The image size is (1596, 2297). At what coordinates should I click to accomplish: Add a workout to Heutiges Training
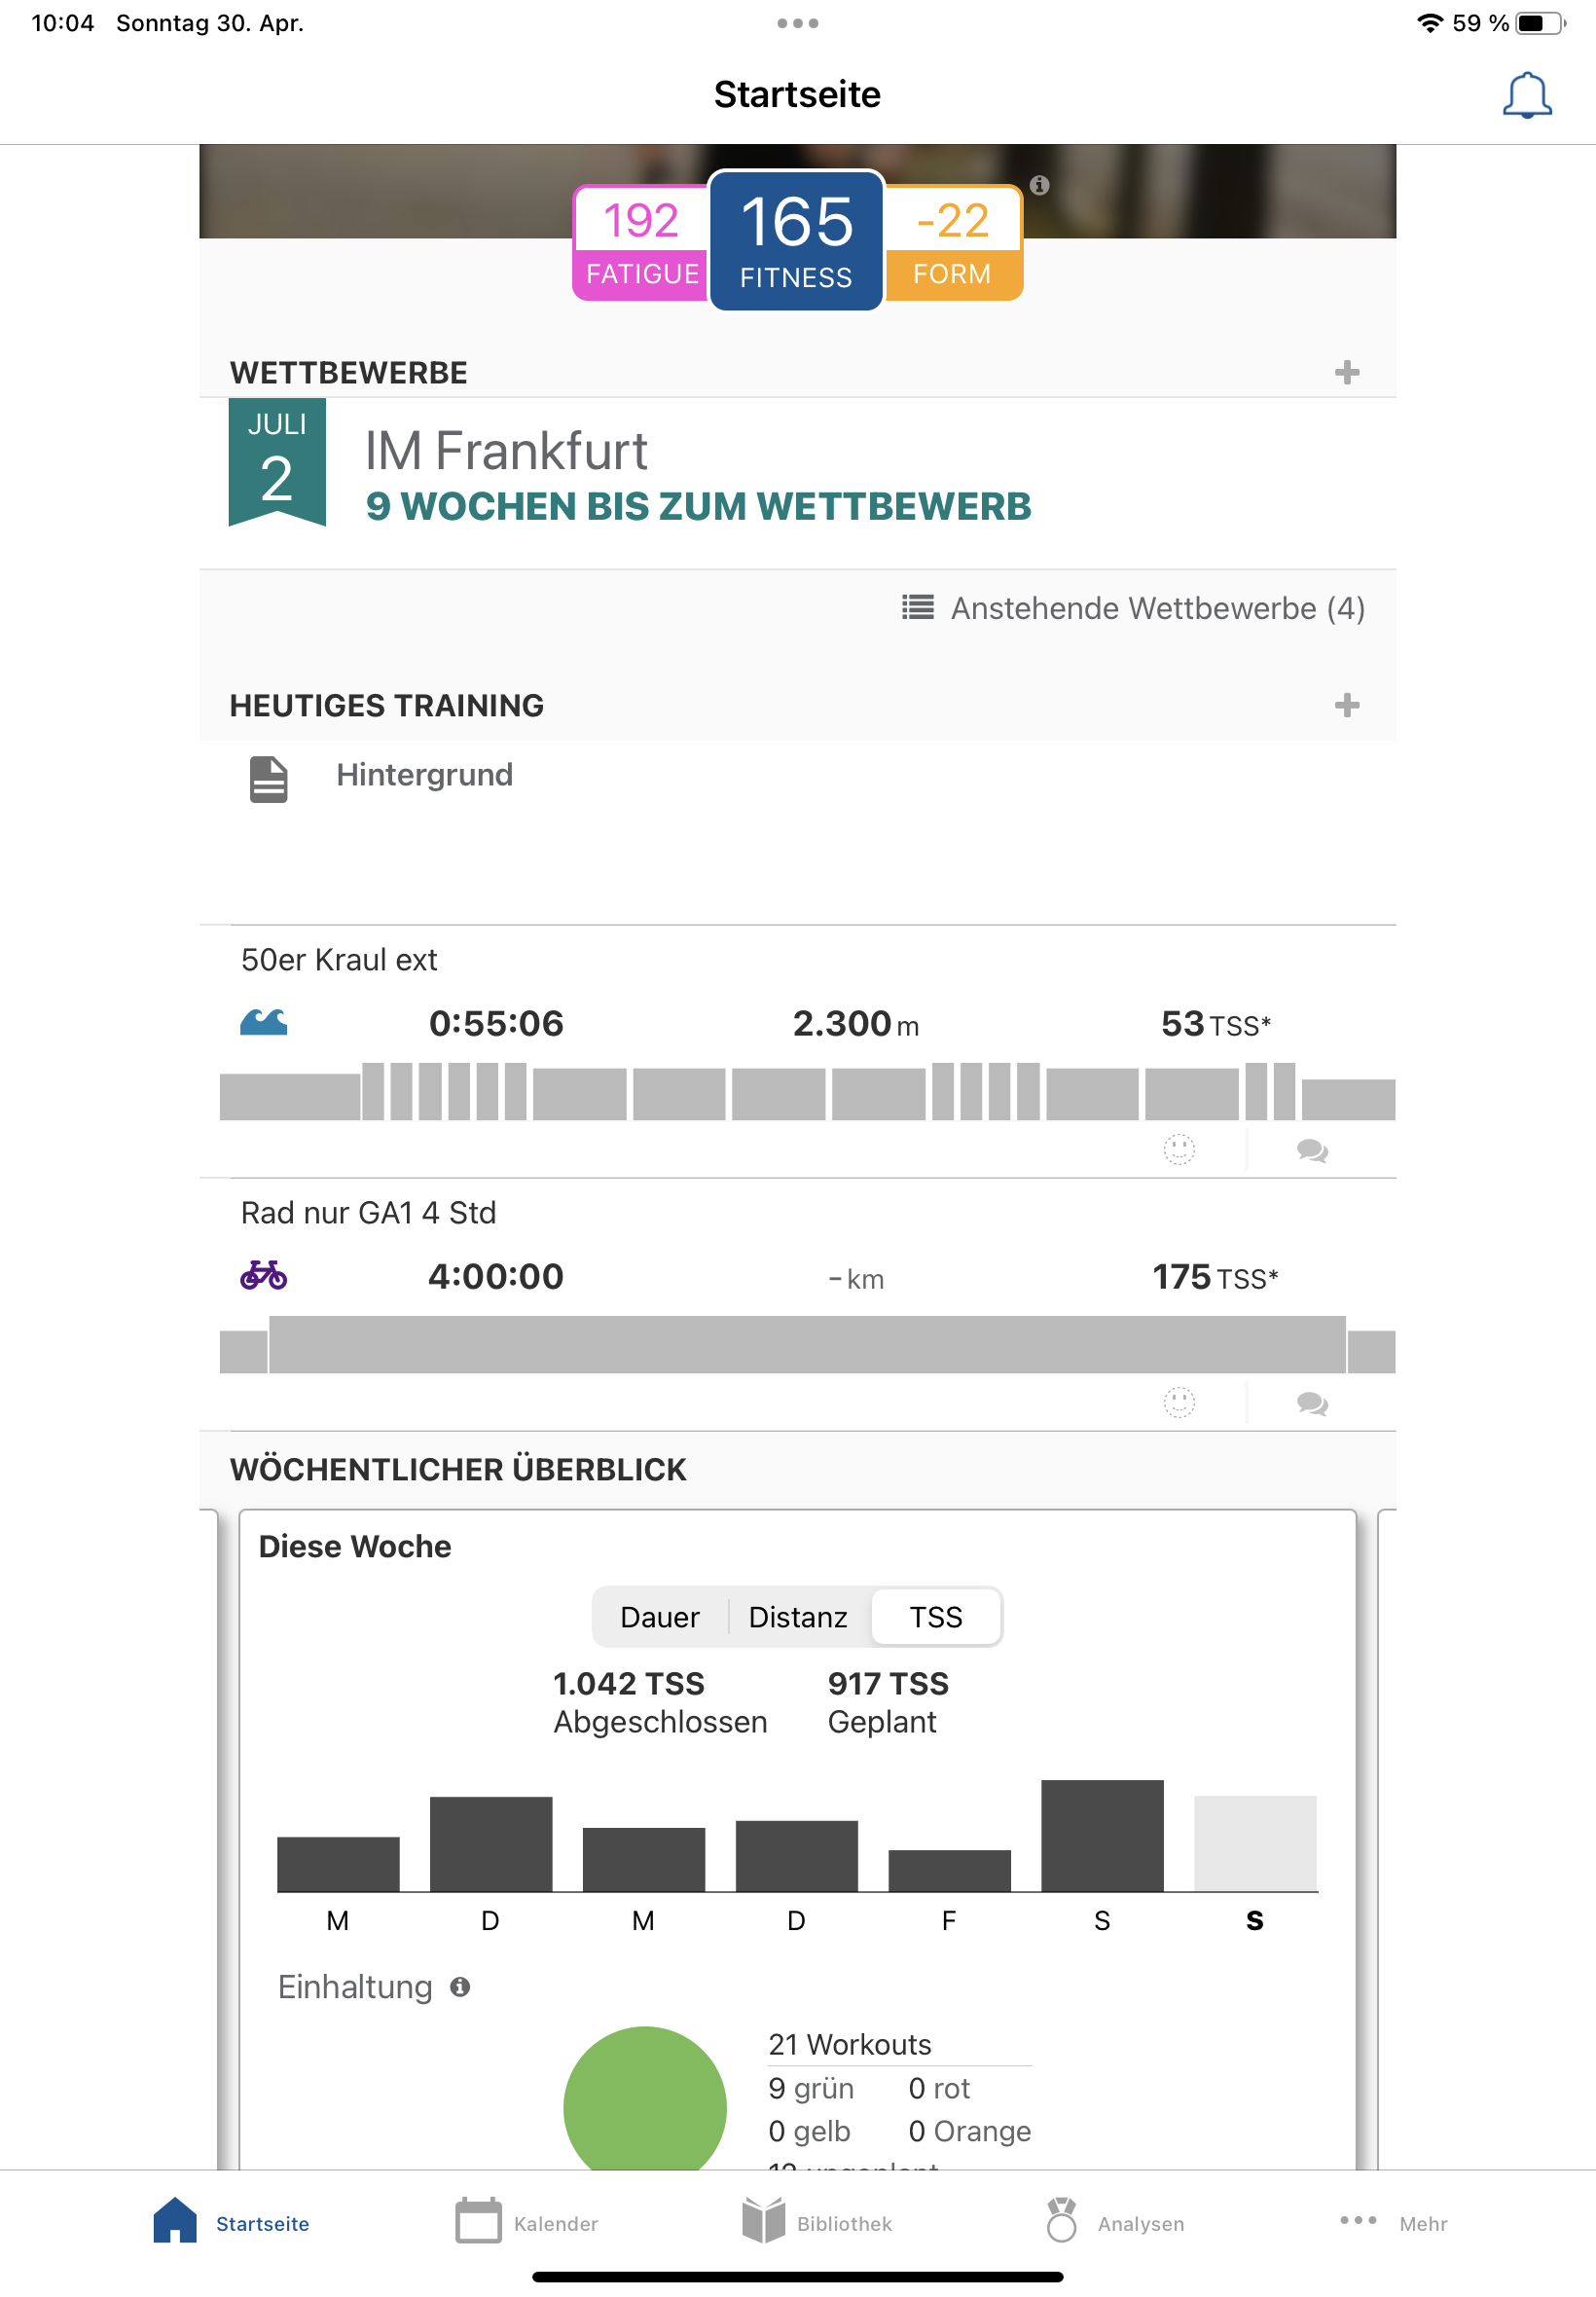click(x=1346, y=705)
